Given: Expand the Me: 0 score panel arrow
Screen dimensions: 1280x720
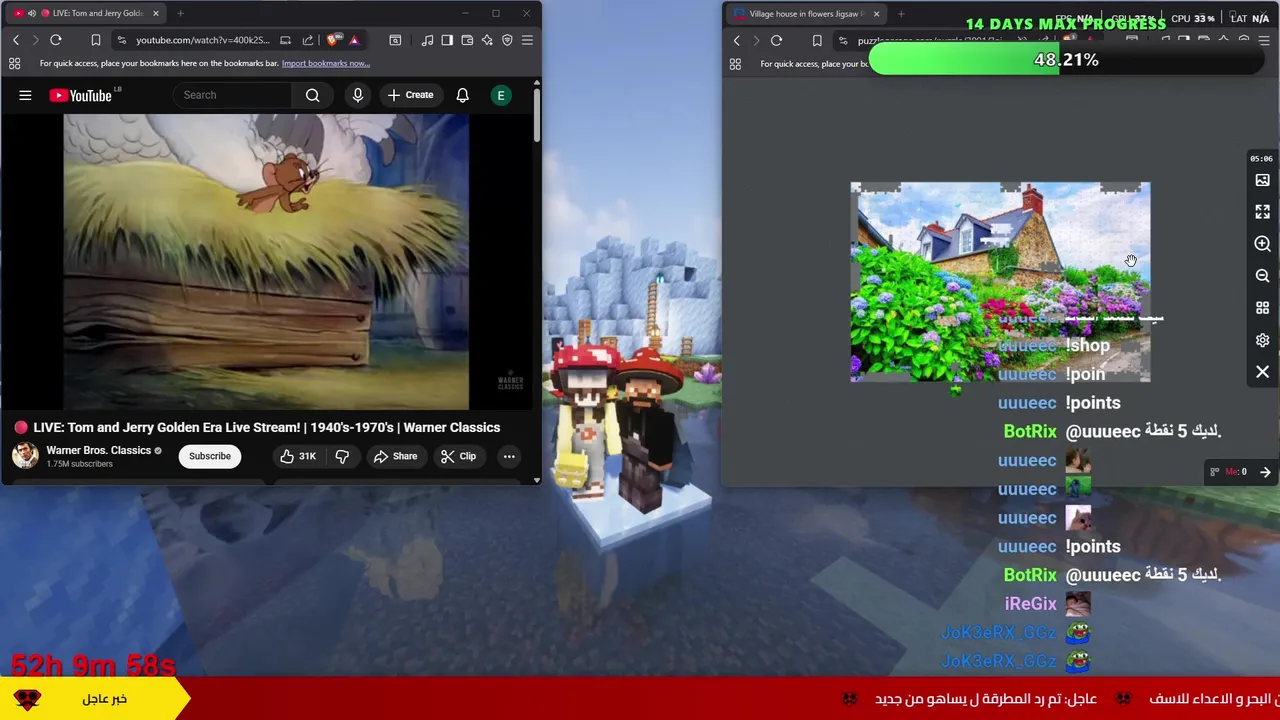Looking at the screenshot, I should click(1265, 472).
